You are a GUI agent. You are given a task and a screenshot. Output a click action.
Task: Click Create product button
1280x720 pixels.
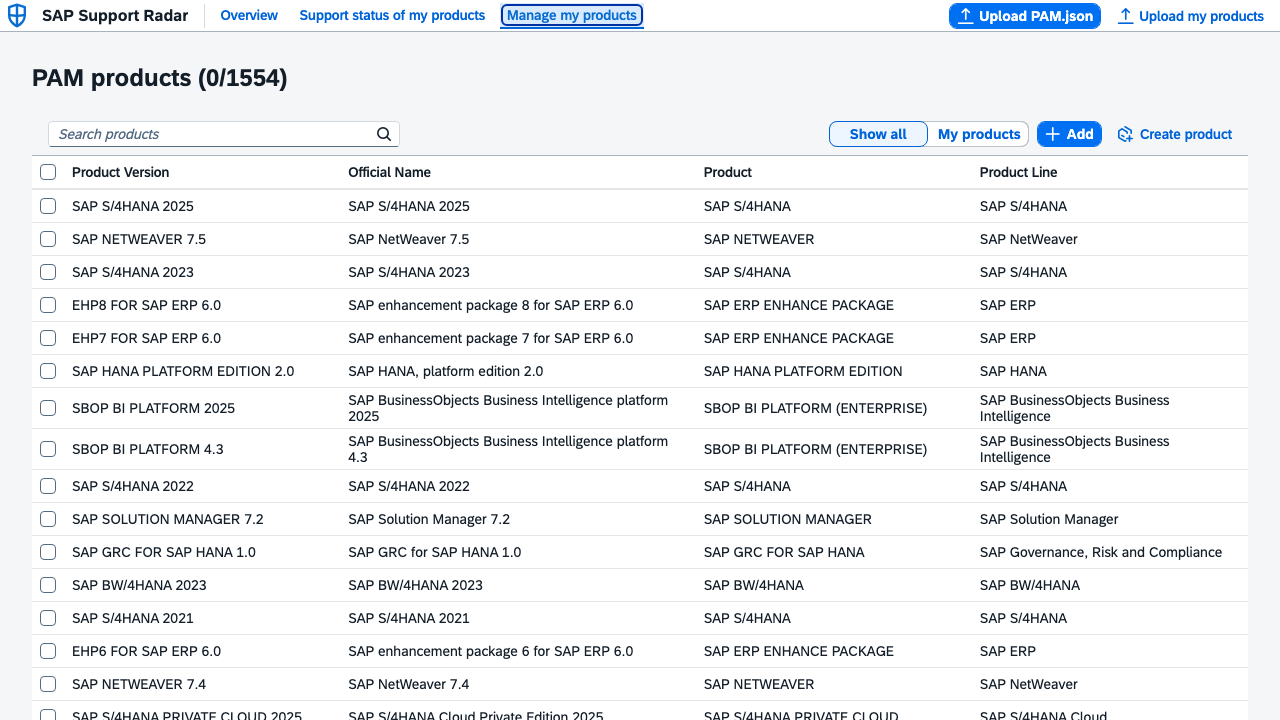tap(1175, 134)
